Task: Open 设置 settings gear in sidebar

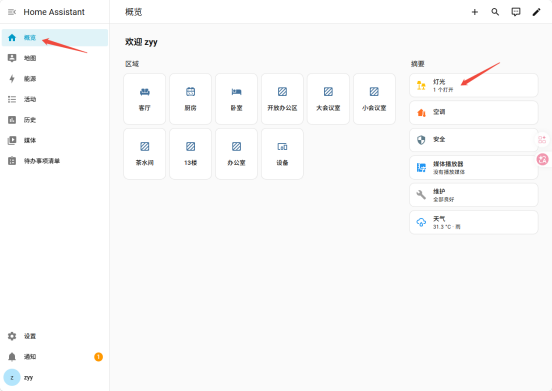Action: [55, 336]
